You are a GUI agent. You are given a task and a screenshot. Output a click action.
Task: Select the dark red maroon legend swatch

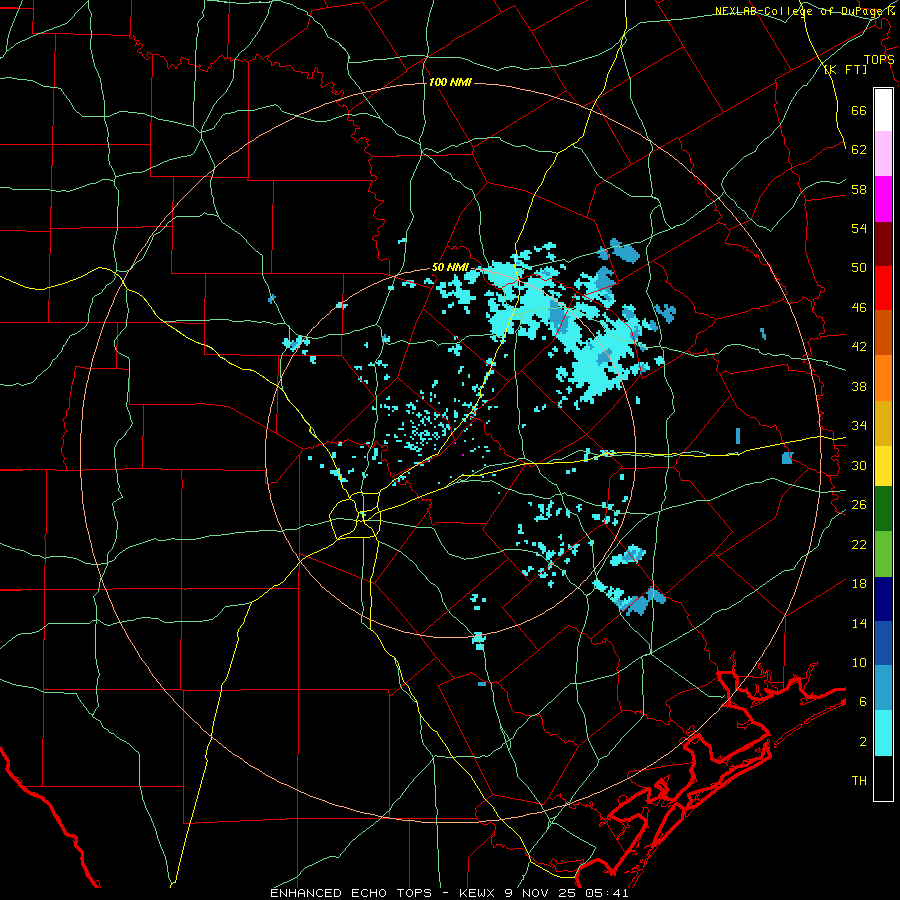tap(883, 243)
